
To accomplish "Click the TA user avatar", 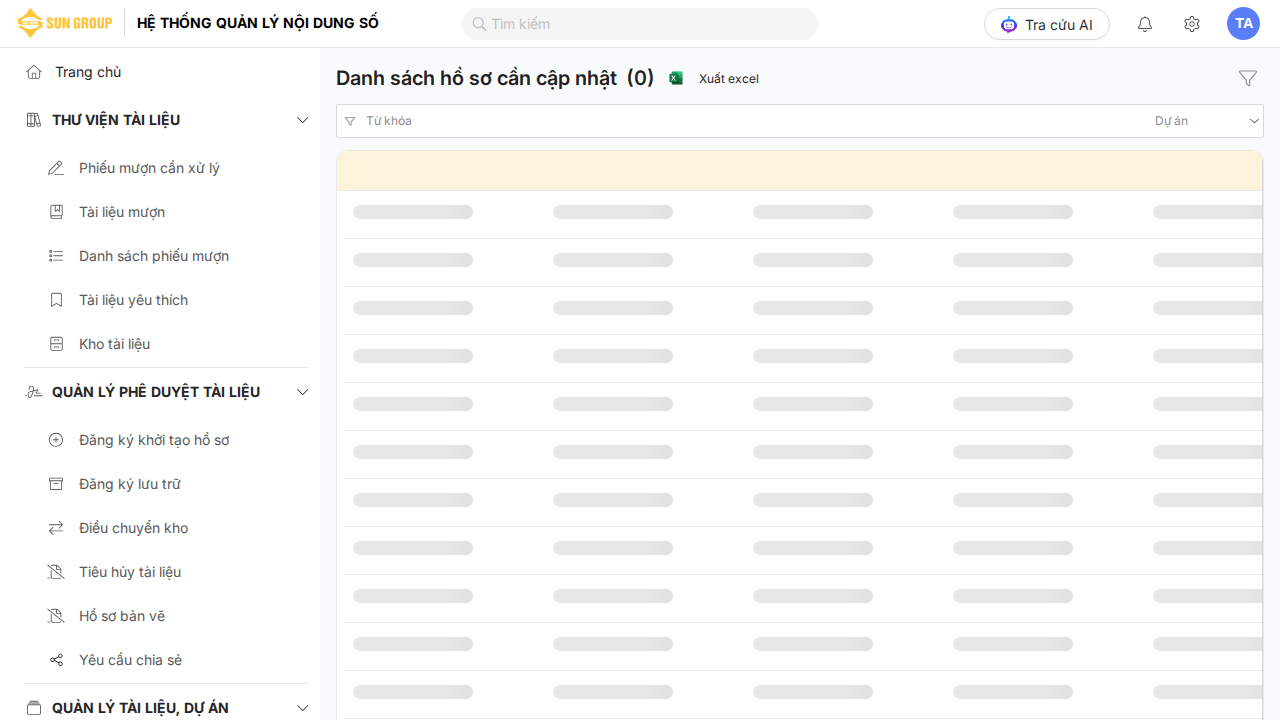I will tap(1243, 24).
